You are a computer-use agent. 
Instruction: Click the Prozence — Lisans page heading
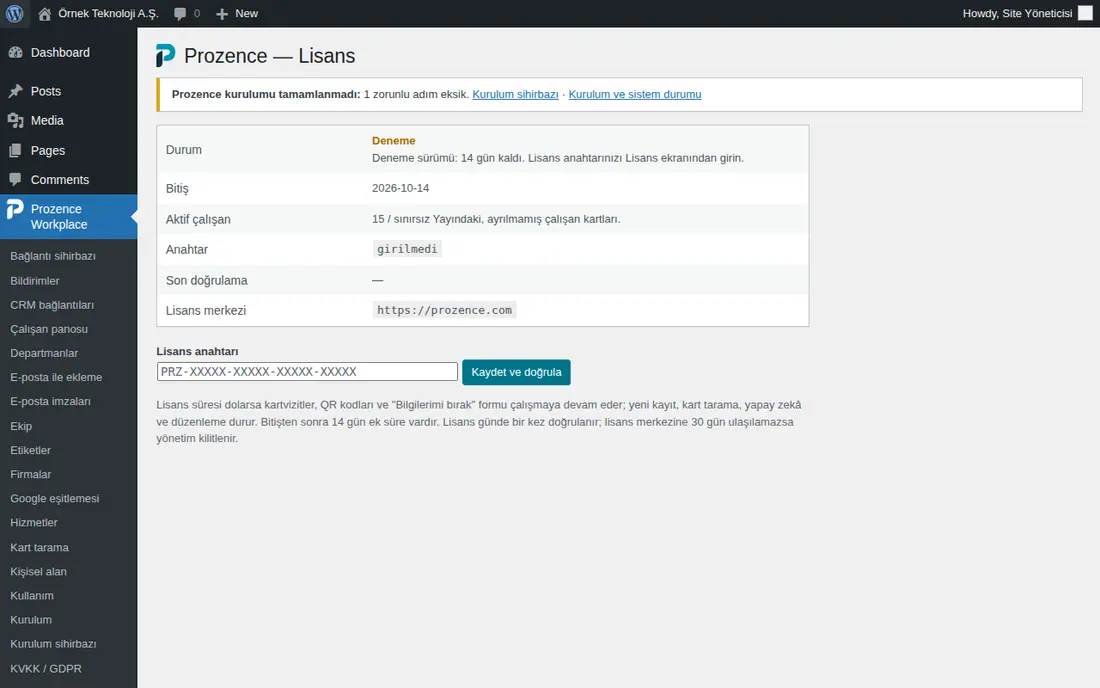269,55
